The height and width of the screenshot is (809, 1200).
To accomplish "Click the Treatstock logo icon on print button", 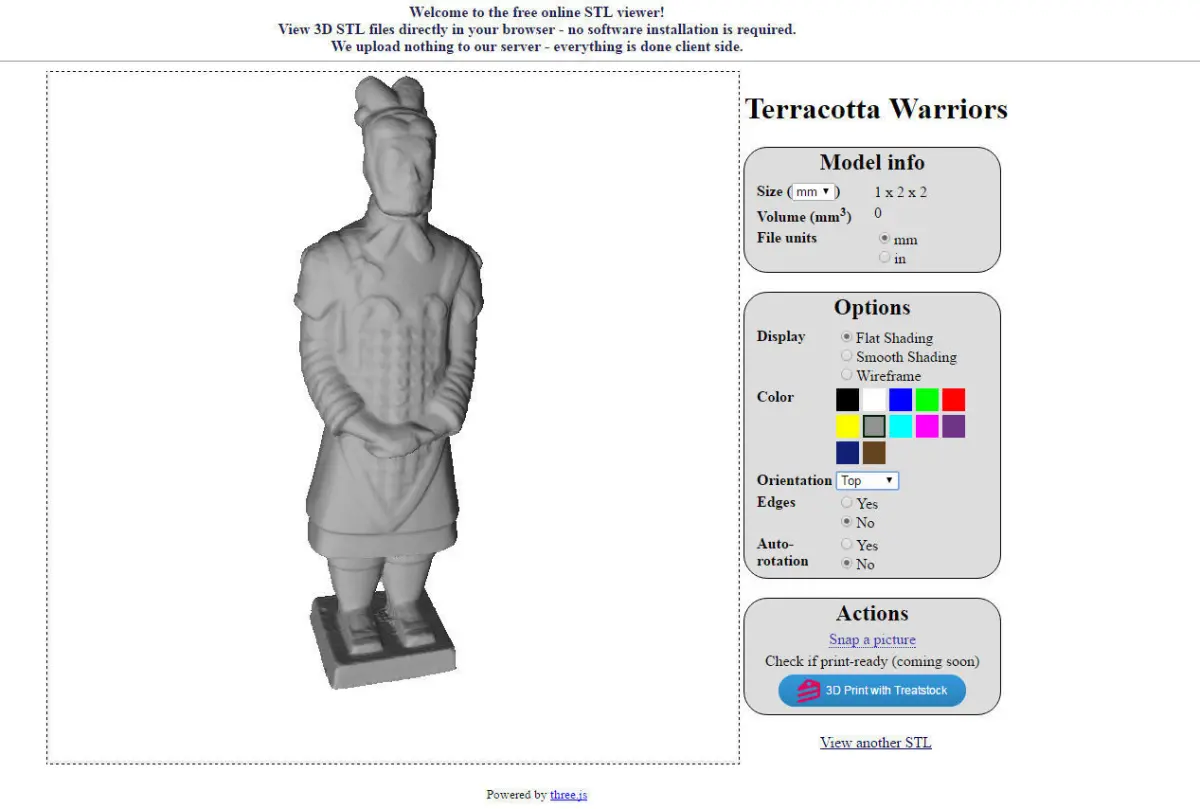I will point(808,690).
